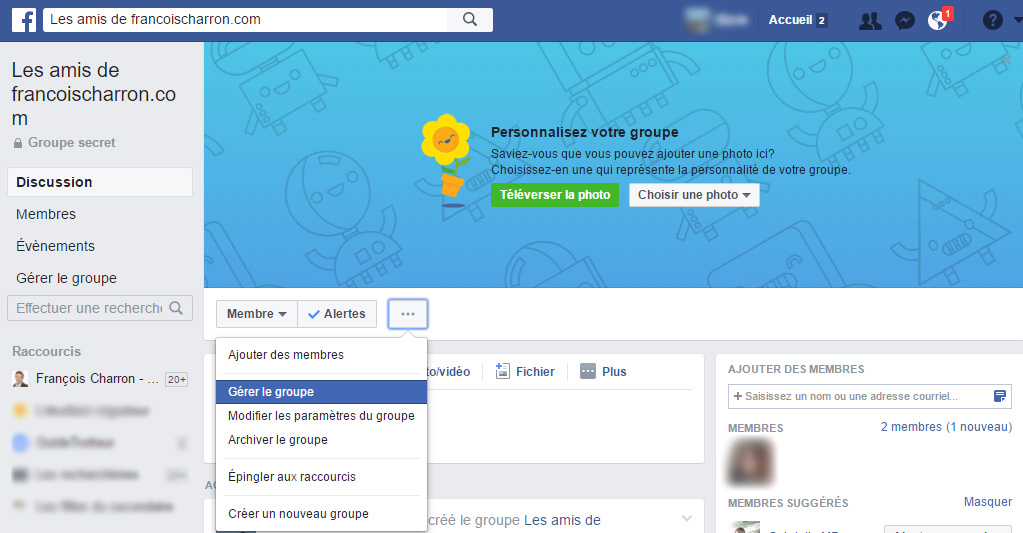Screen dimensions: 1023x533
Task: Open the globe notifications icon
Action: [x=937, y=21]
